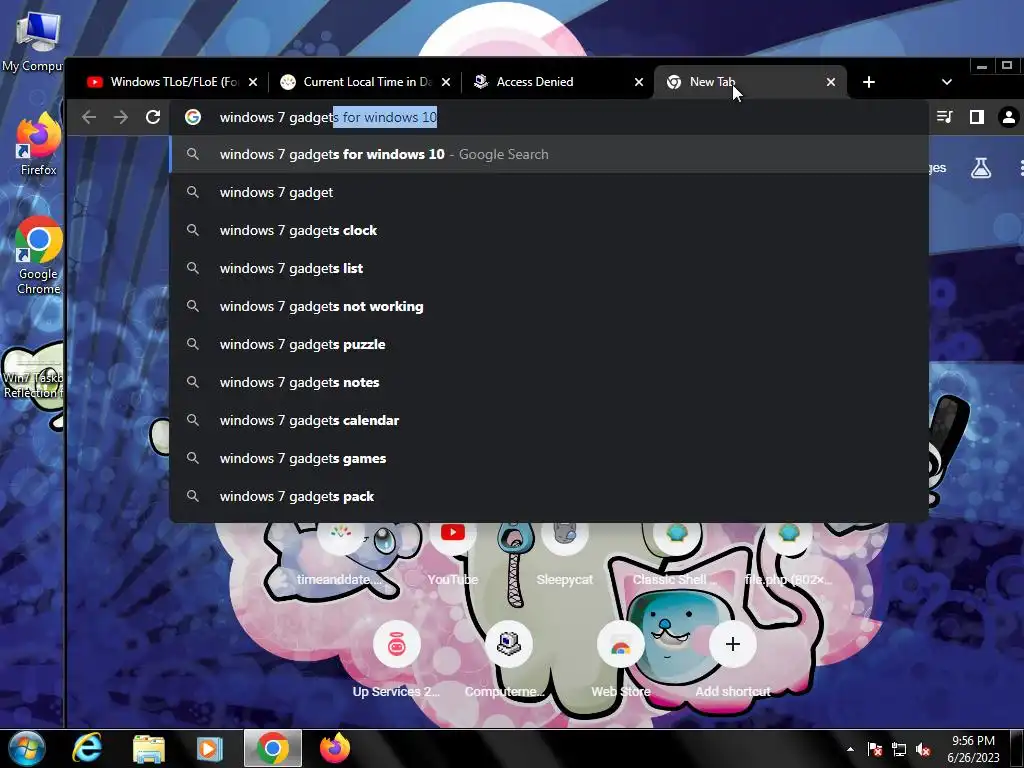1024x768 pixels.
Task: Pick suggestion 'windows 7 gadgets not working'
Action: (x=549, y=306)
